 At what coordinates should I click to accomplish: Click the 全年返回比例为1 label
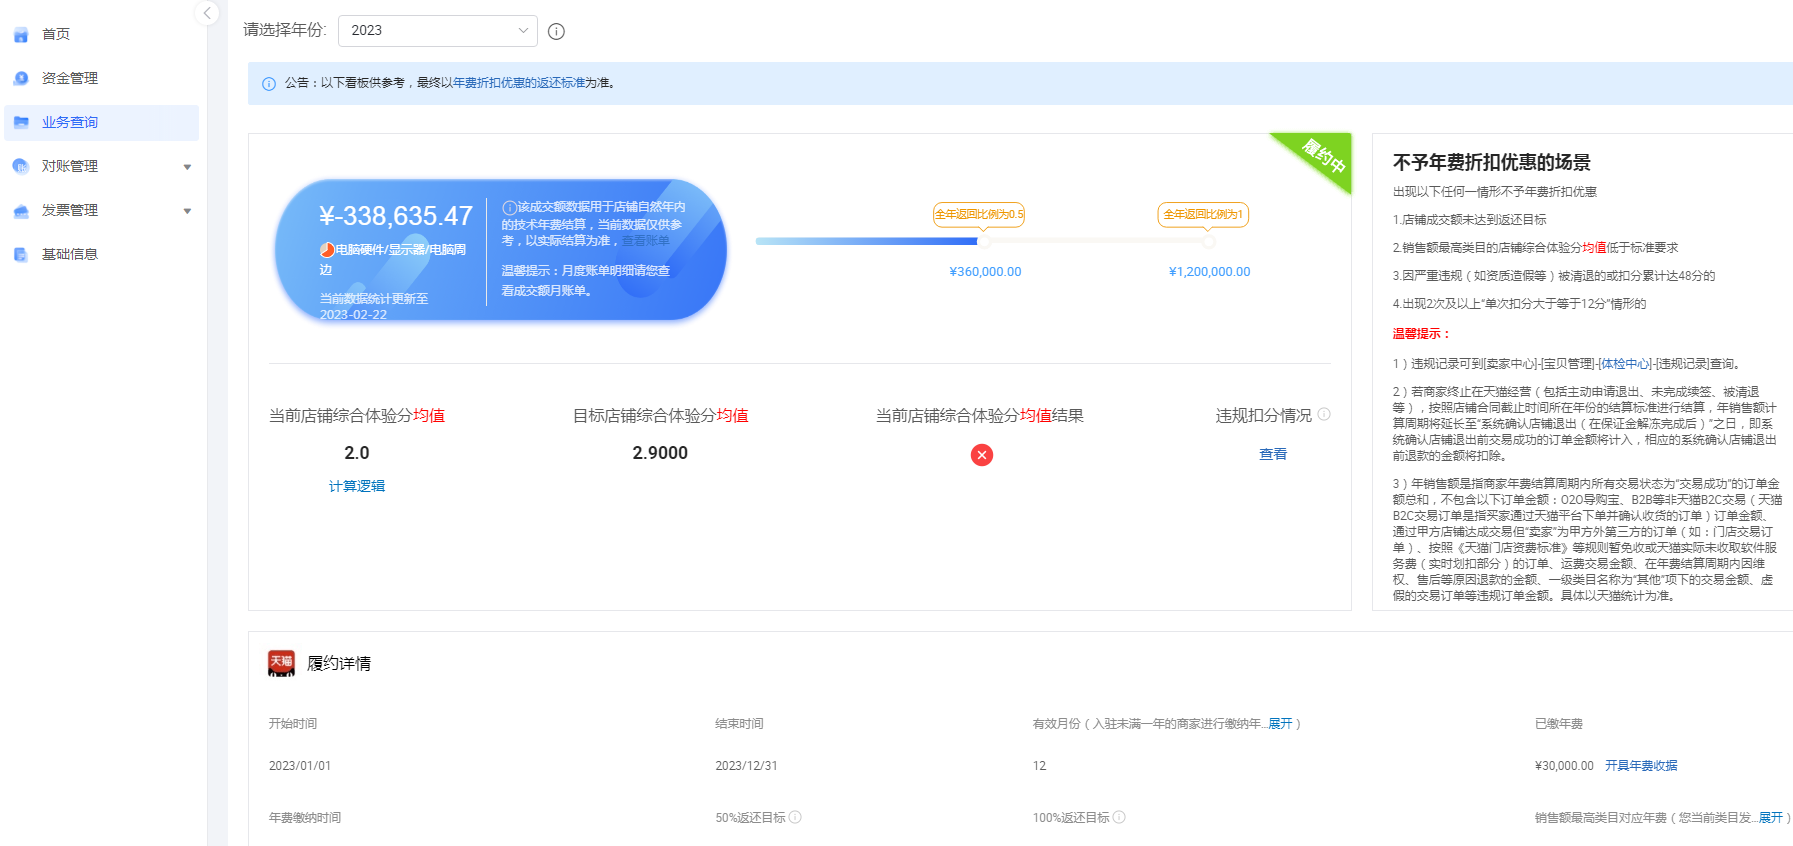[x=1203, y=214]
